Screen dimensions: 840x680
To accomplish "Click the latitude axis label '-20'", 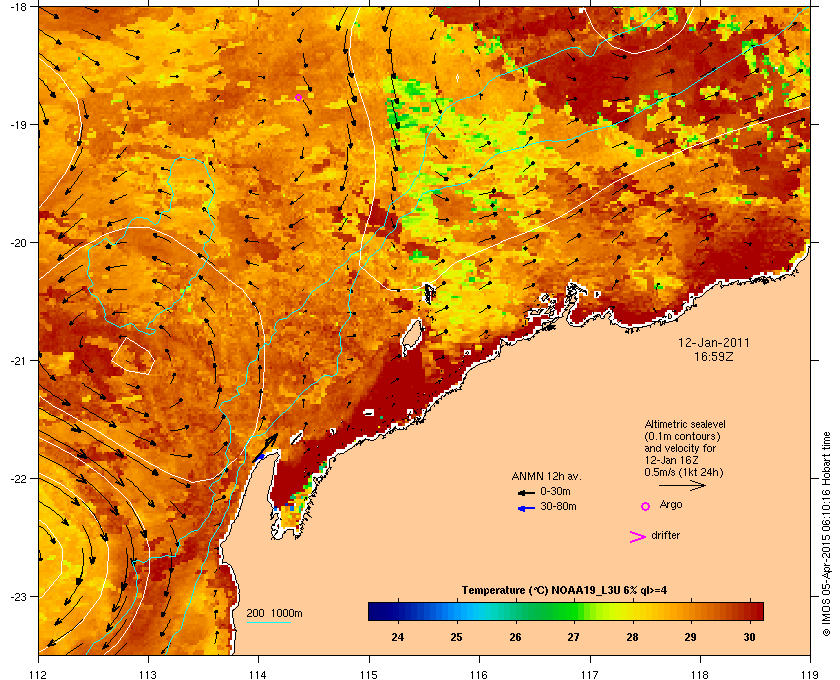I will [18, 243].
